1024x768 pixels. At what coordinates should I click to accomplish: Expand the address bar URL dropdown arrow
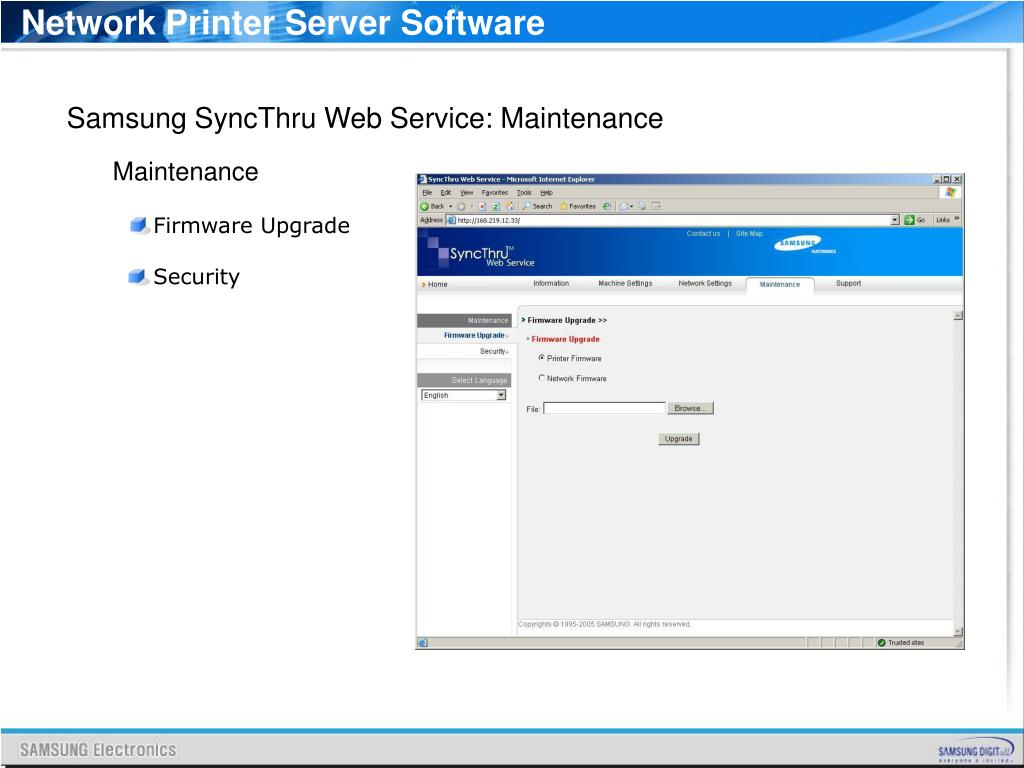click(895, 220)
